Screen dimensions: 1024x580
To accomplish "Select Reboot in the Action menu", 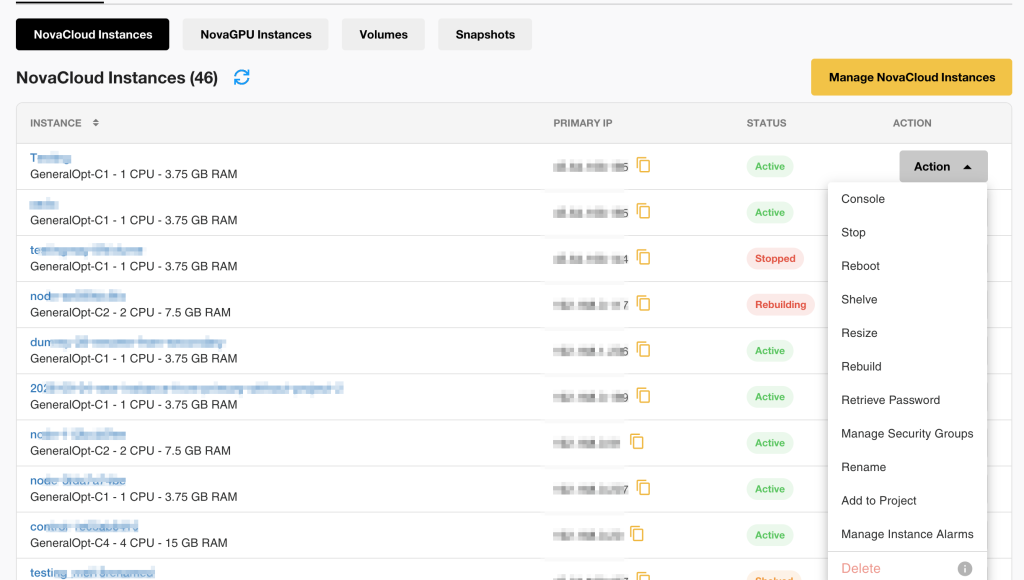I will pos(860,266).
